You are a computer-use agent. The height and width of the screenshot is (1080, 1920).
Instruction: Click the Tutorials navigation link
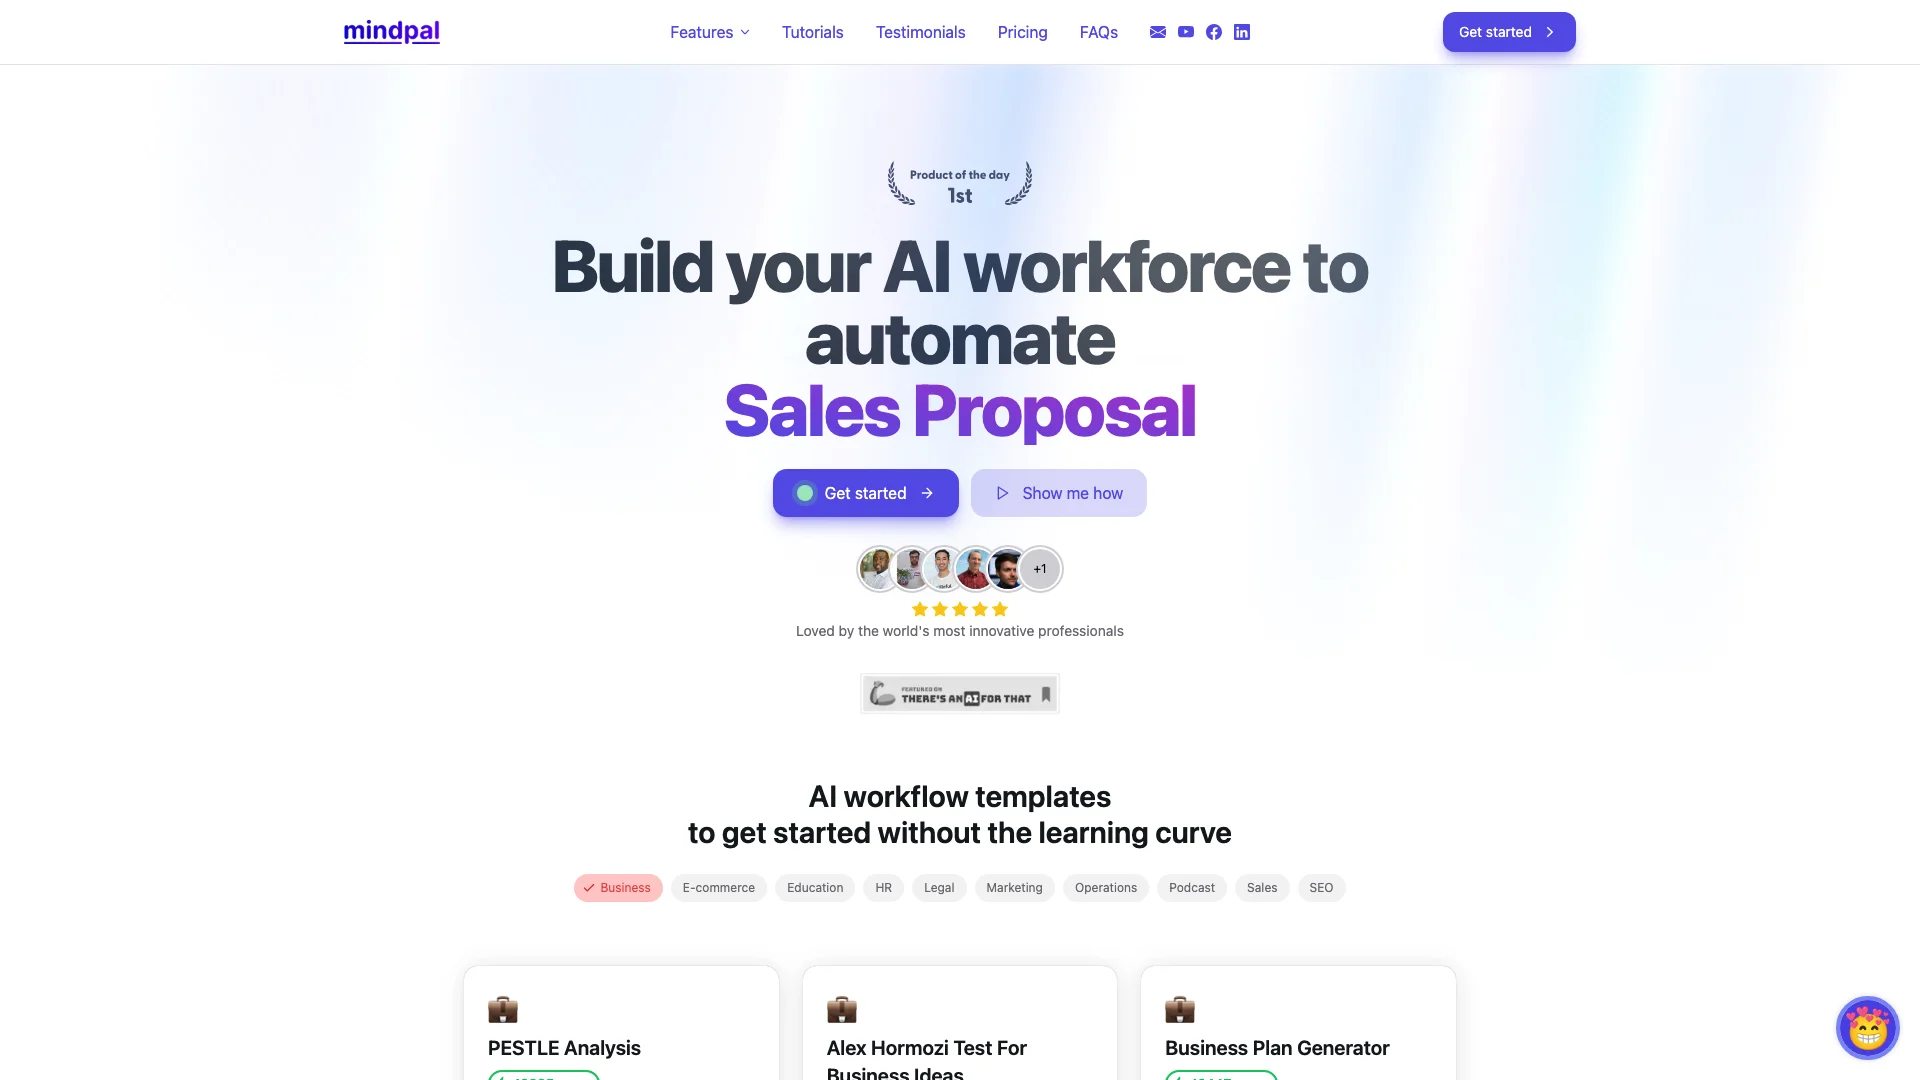coord(812,32)
